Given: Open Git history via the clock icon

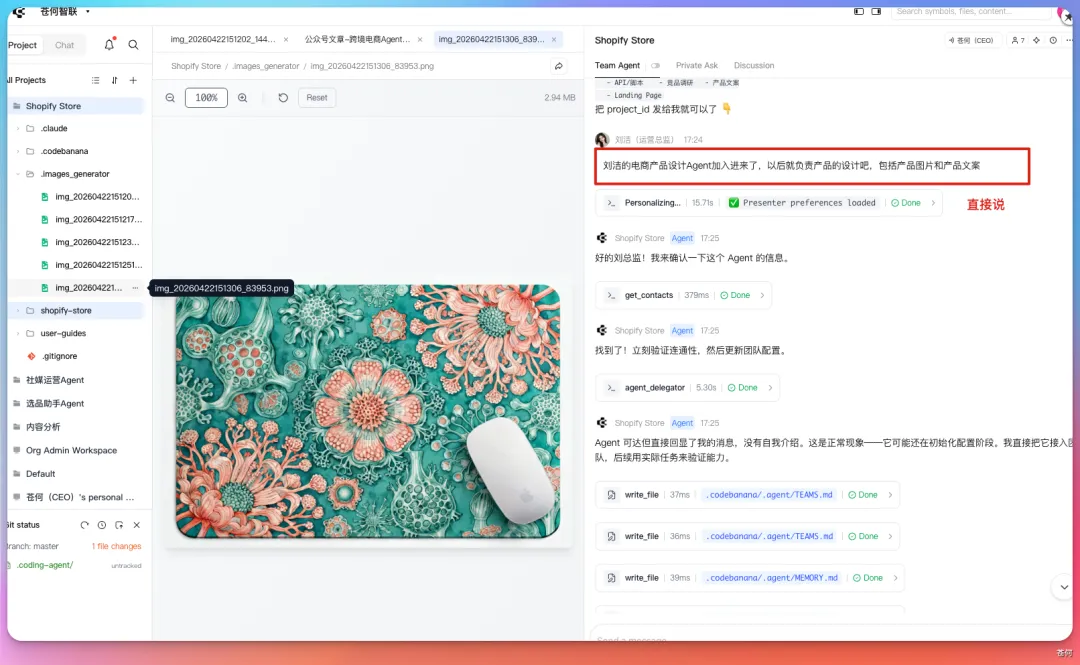Looking at the screenshot, I should click(x=102, y=525).
